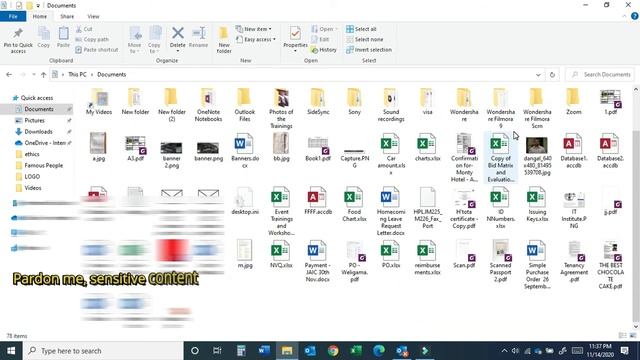Select Photos of the Trainings folder
The image size is (640, 360).
pos(281,108)
